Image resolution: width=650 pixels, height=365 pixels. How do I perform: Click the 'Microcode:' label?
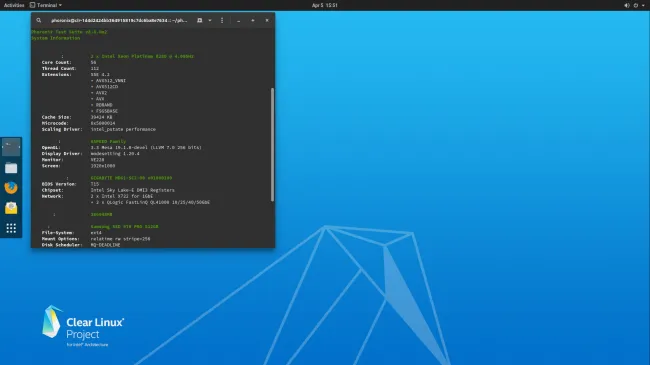pos(55,123)
